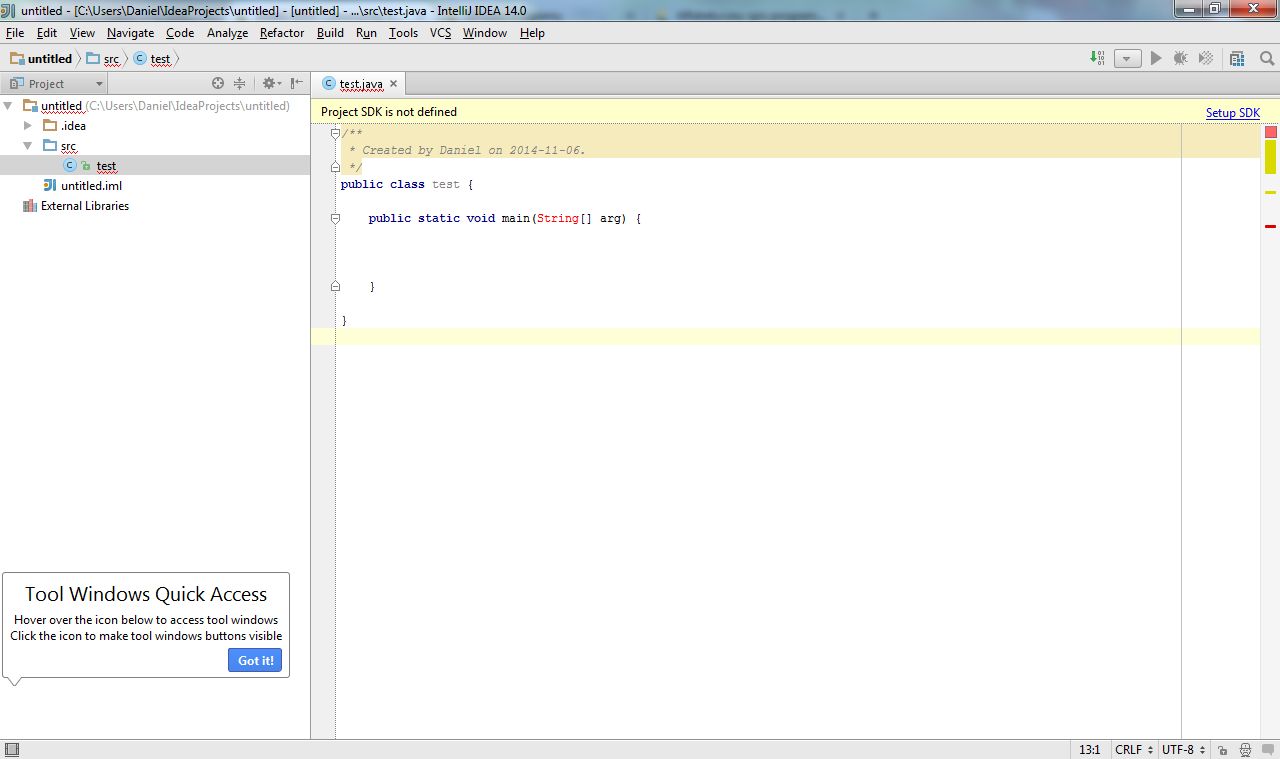Click the red error stripe marker on the right
Screen dimensions: 1280x759
(1270, 225)
